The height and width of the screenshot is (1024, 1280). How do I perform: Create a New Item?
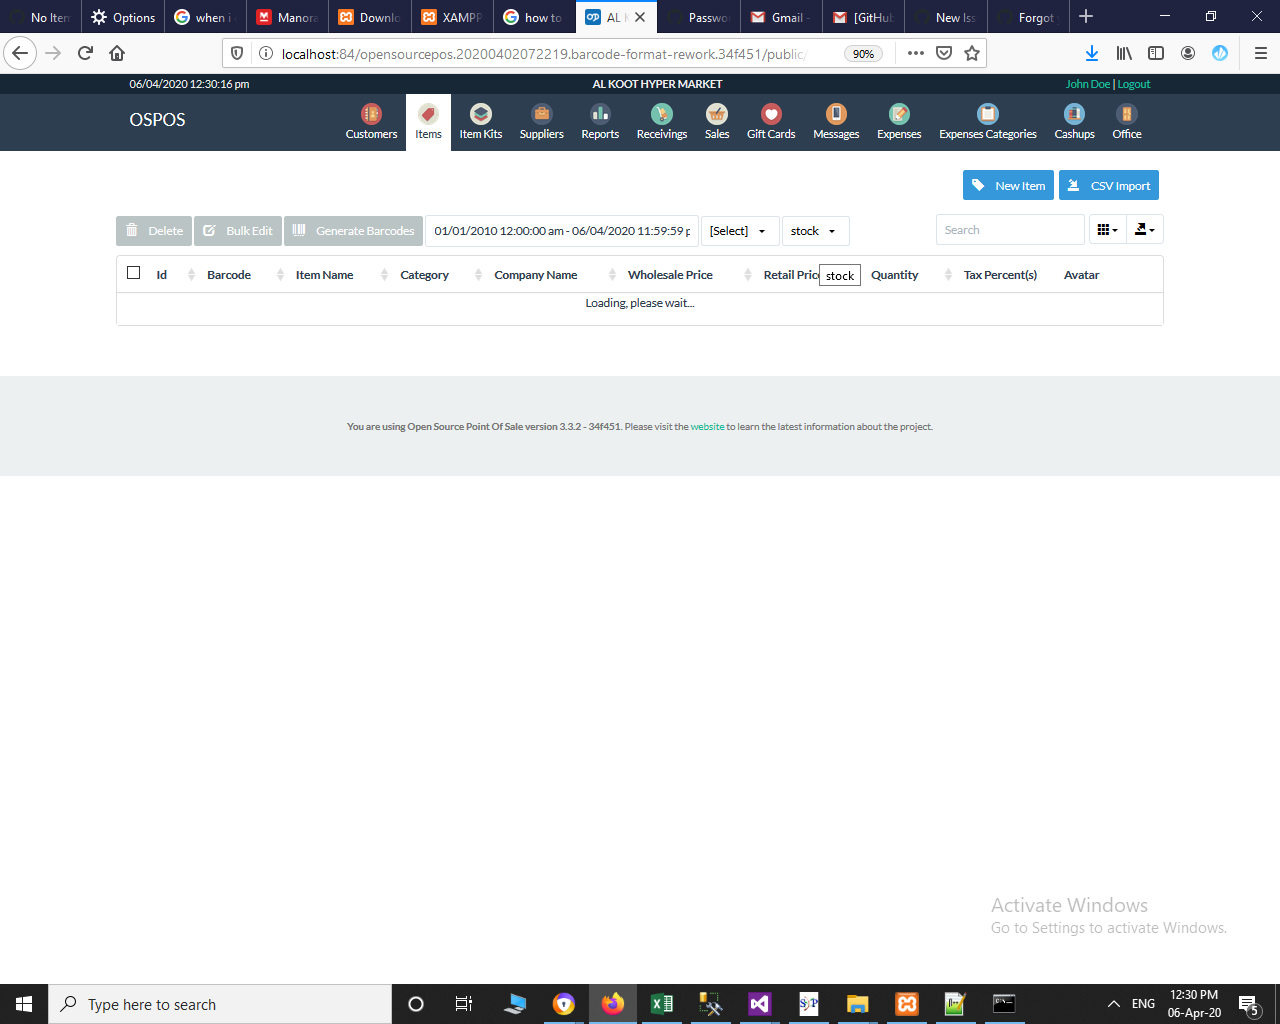(1008, 185)
